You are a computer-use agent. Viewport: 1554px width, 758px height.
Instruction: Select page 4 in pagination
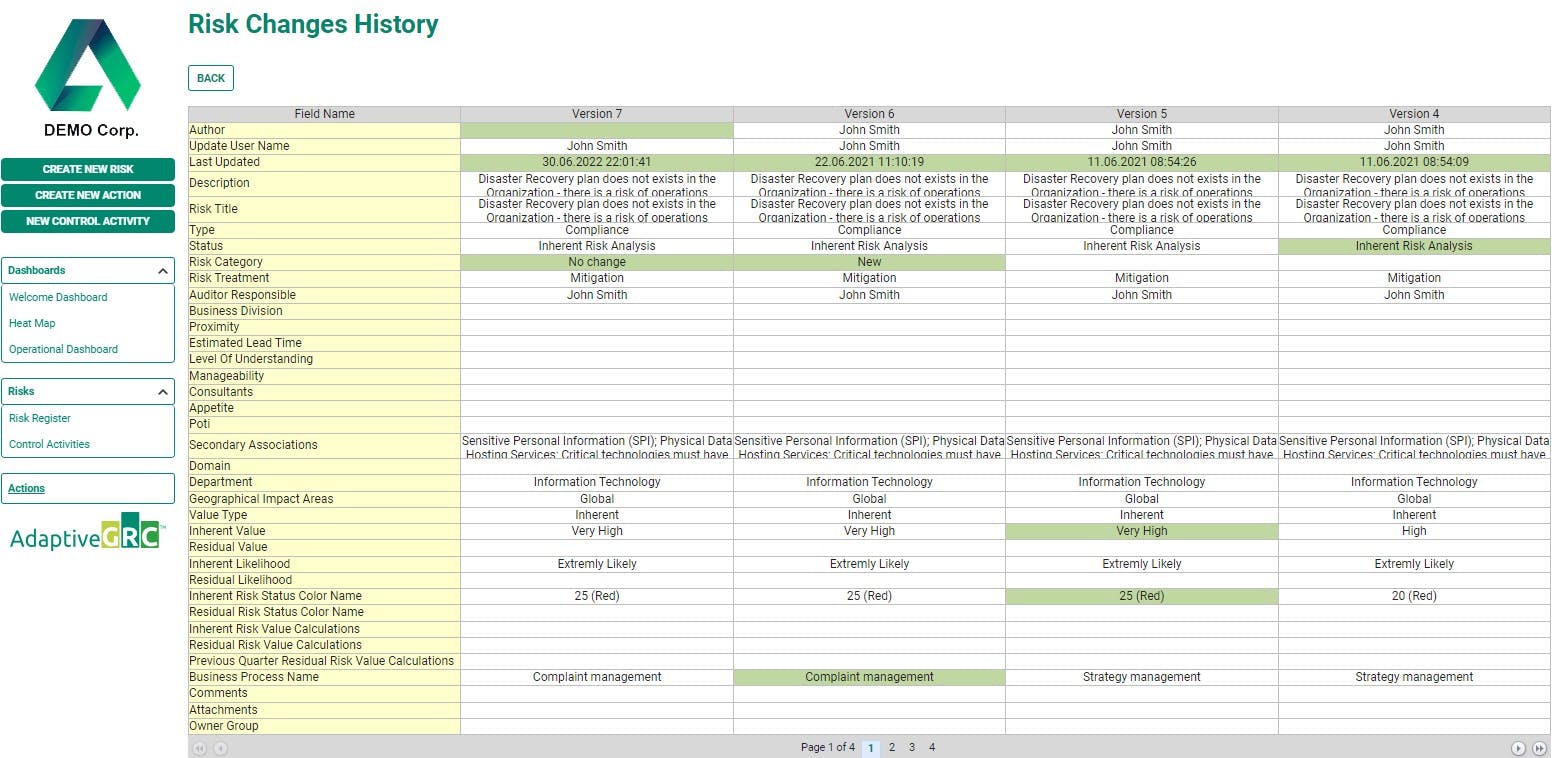coord(932,748)
